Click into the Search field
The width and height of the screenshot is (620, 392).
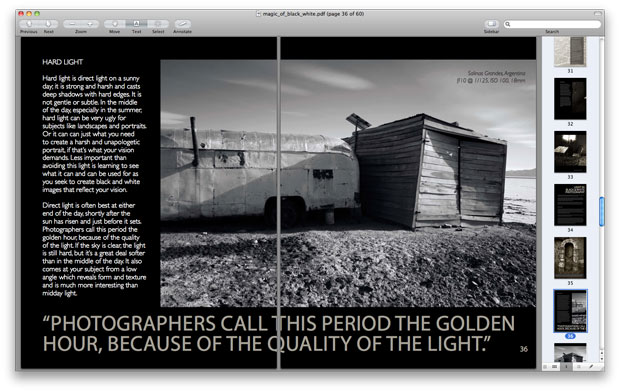click(x=552, y=24)
